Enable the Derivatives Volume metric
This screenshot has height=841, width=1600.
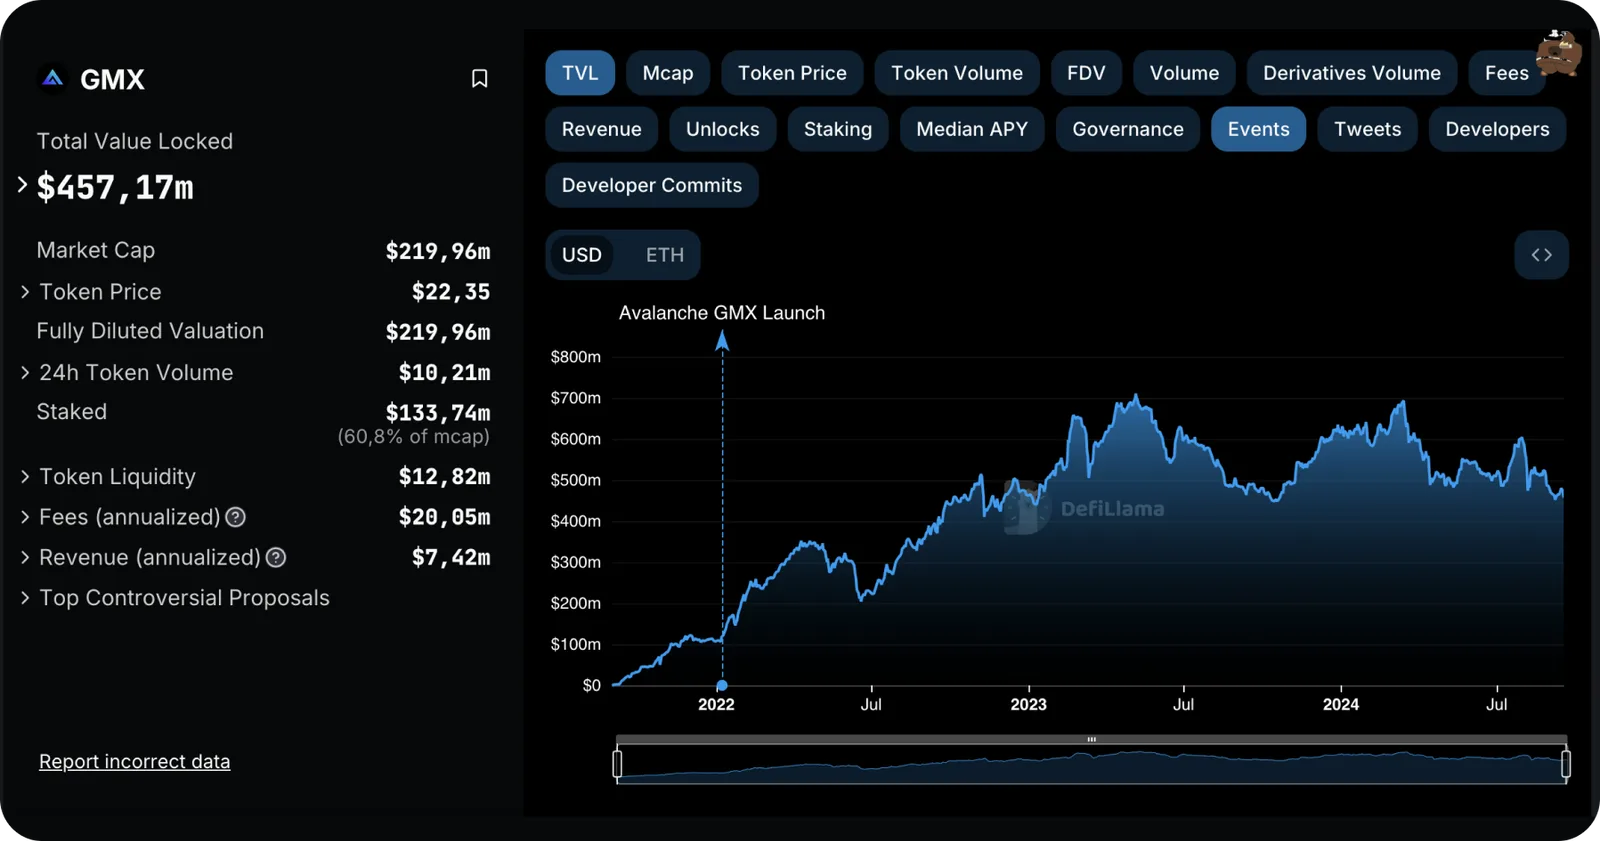click(1352, 73)
